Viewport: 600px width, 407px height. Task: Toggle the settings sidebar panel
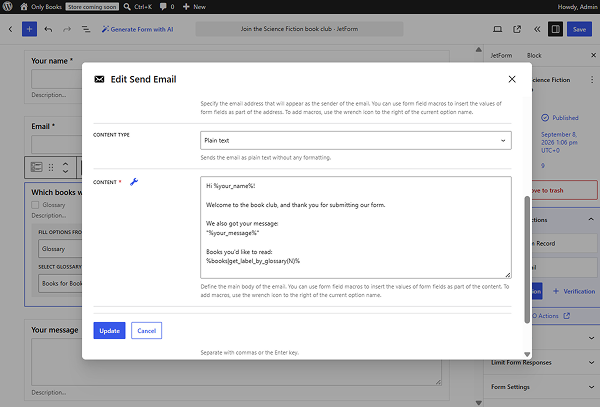(x=555, y=29)
